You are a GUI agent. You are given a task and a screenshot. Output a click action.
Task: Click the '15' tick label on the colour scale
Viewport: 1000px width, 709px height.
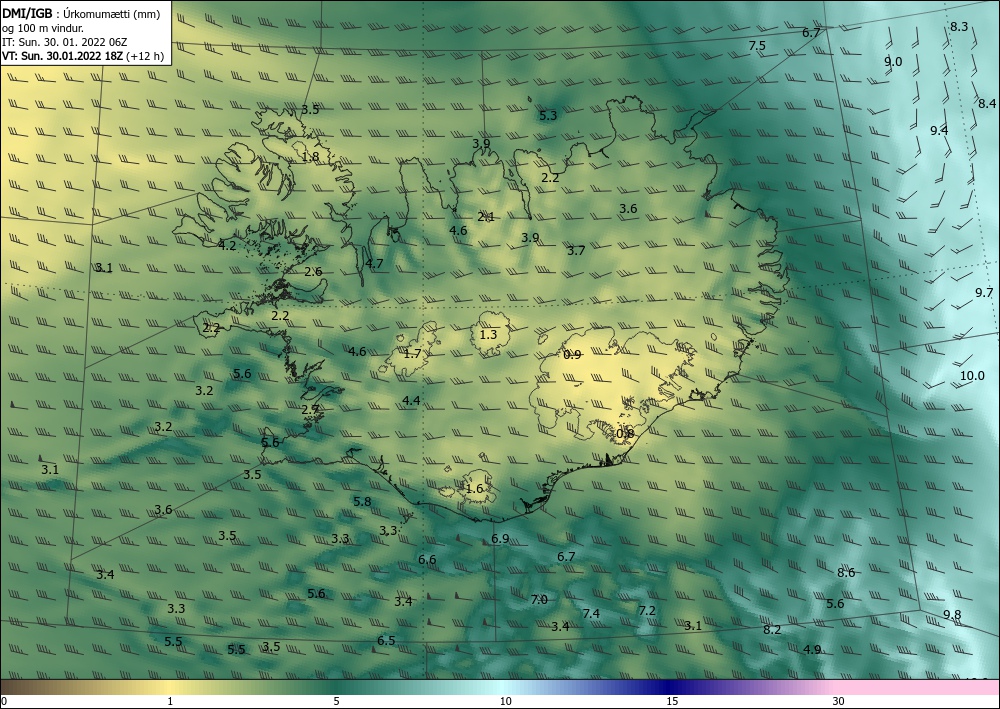[672, 701]
